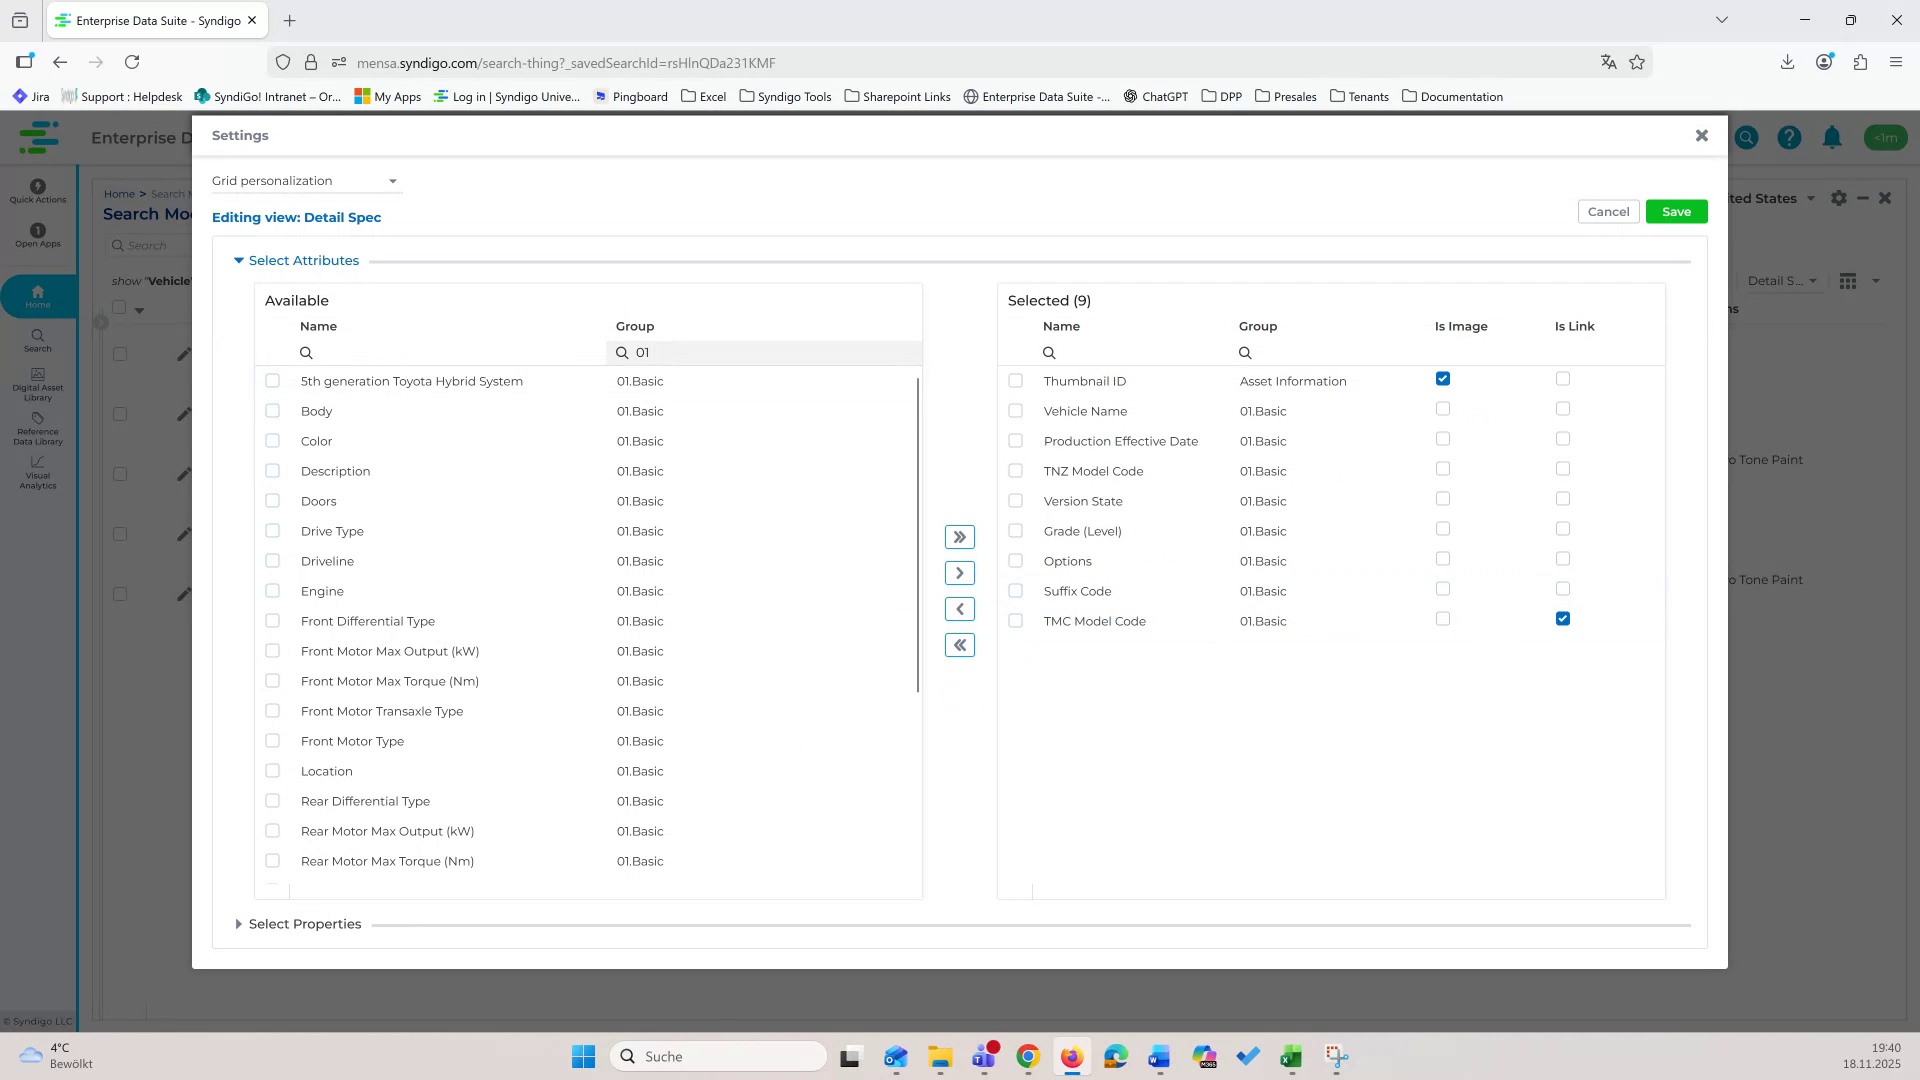Click the notifications bell icon
This screenshot has width=1920, height=1080.
coord(1833,137)
